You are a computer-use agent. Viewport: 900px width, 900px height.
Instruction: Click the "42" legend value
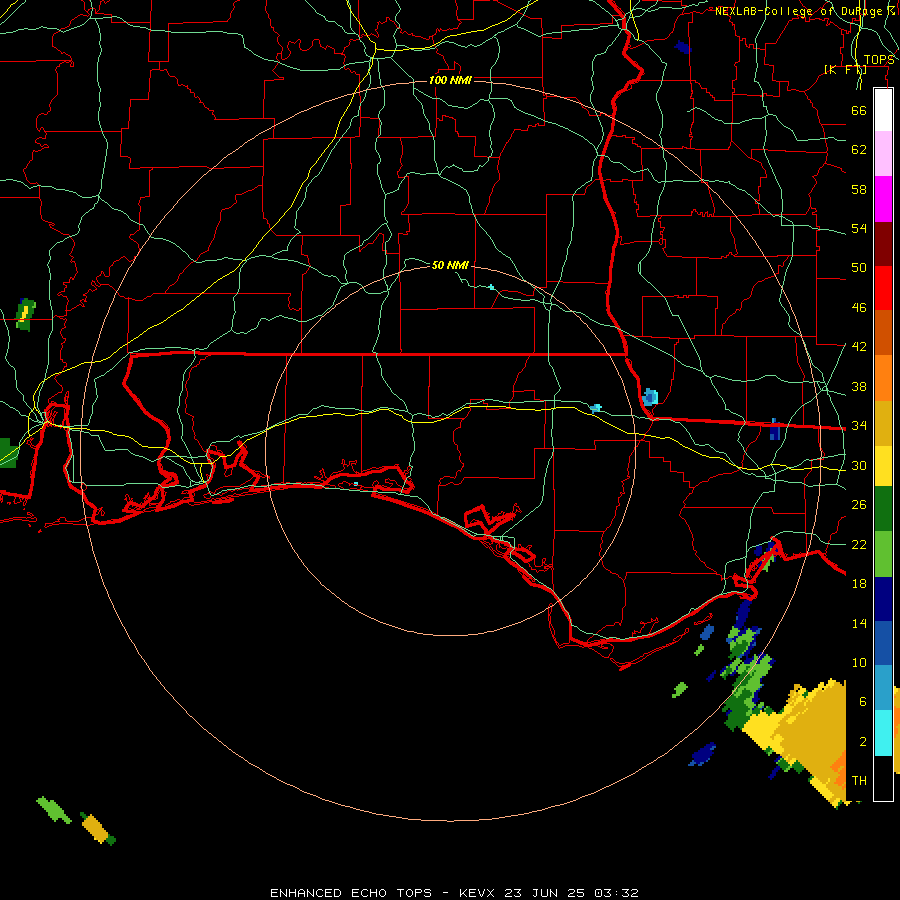pos(859,347)
